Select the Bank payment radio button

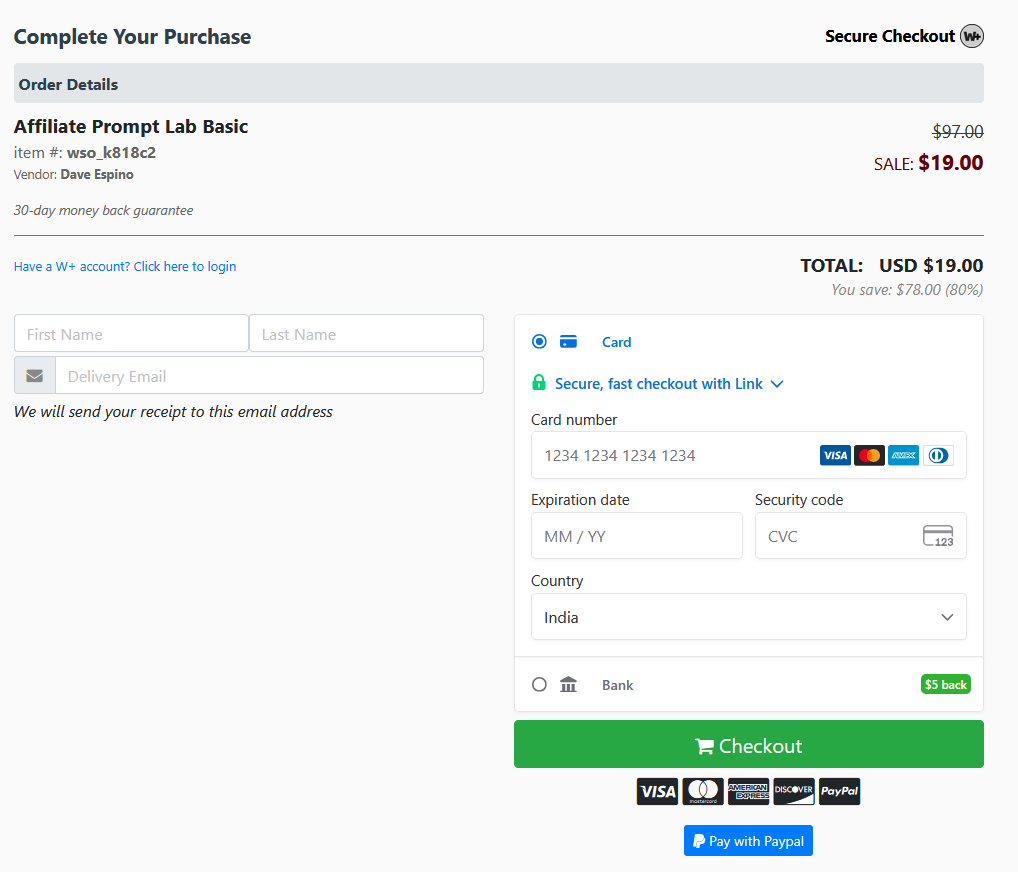tap(539, 684)
